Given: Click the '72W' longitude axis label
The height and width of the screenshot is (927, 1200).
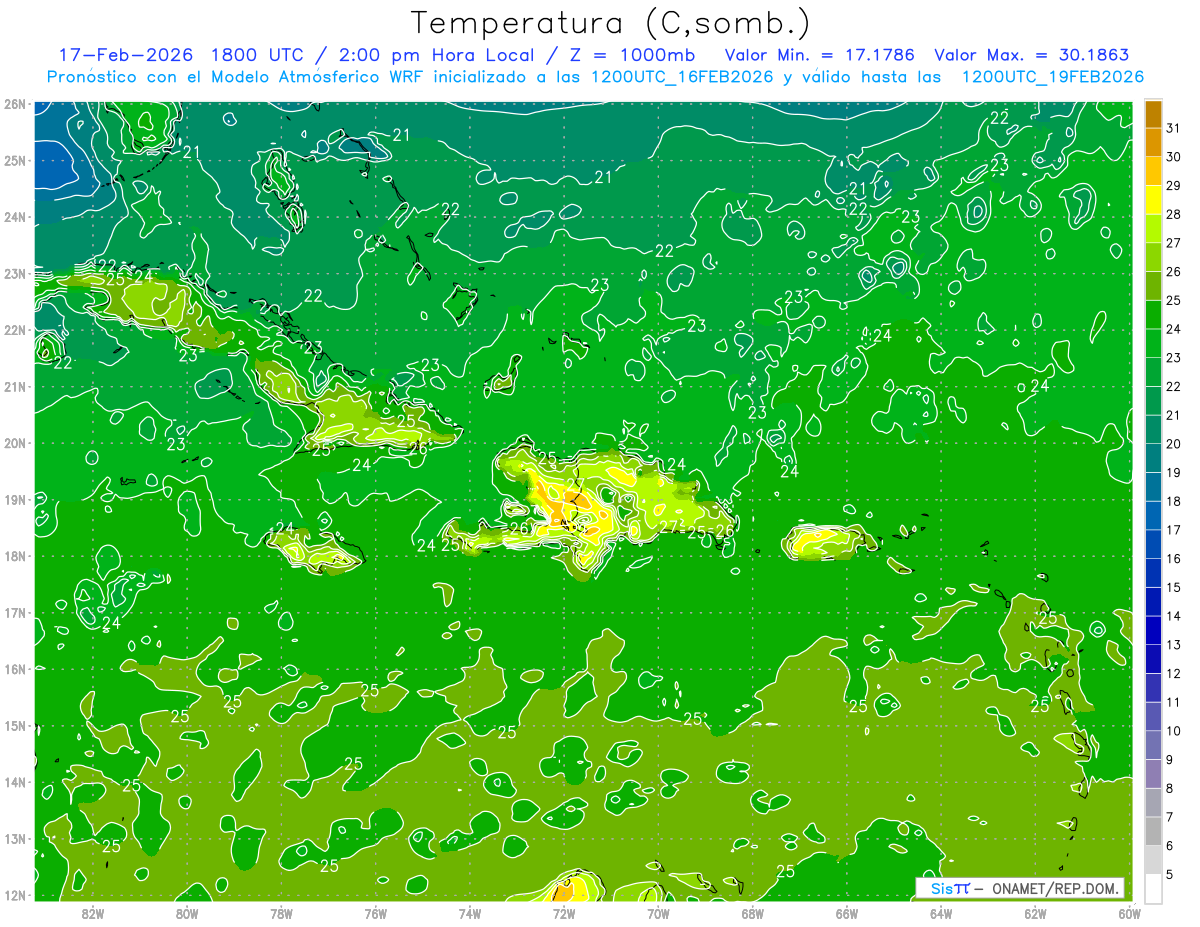Looking at the screenshot, I should point(564,912).
